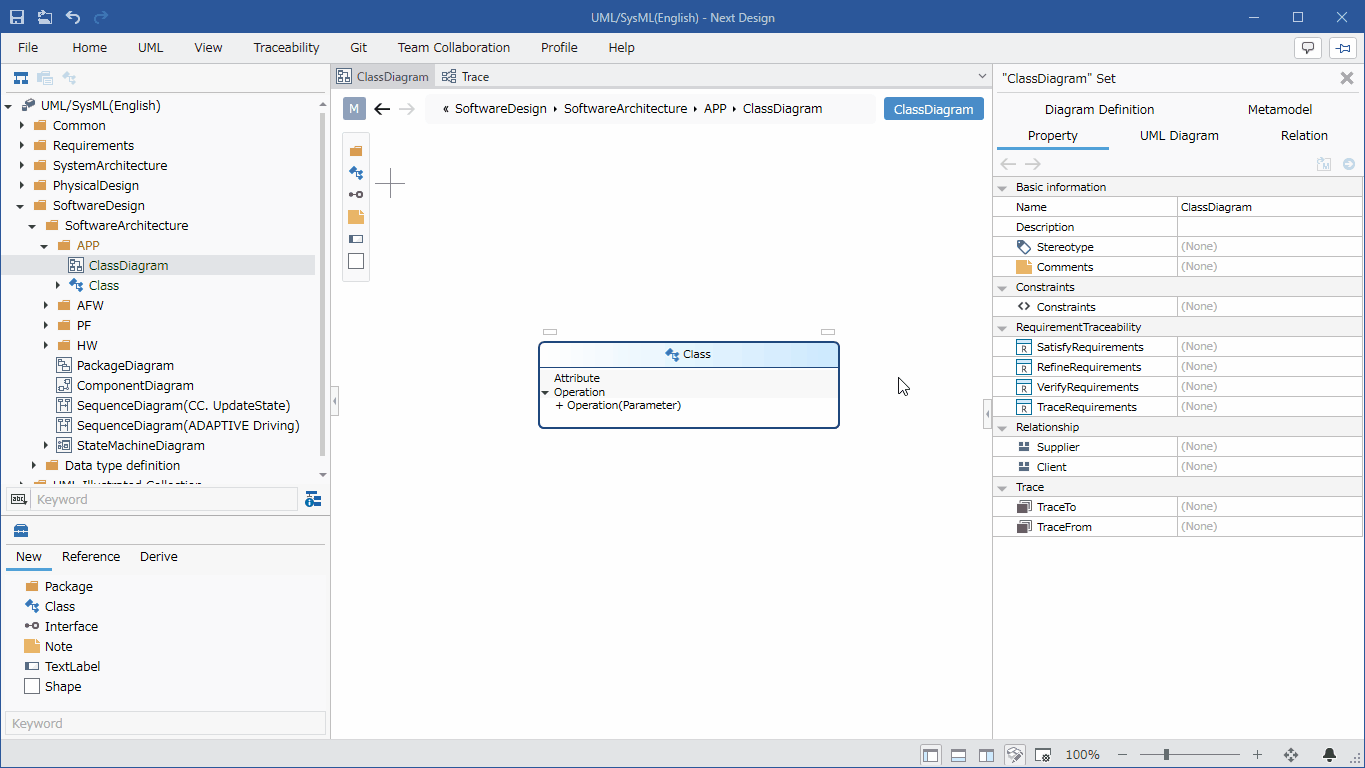Switch to the Reference tab

click(91, 557)
